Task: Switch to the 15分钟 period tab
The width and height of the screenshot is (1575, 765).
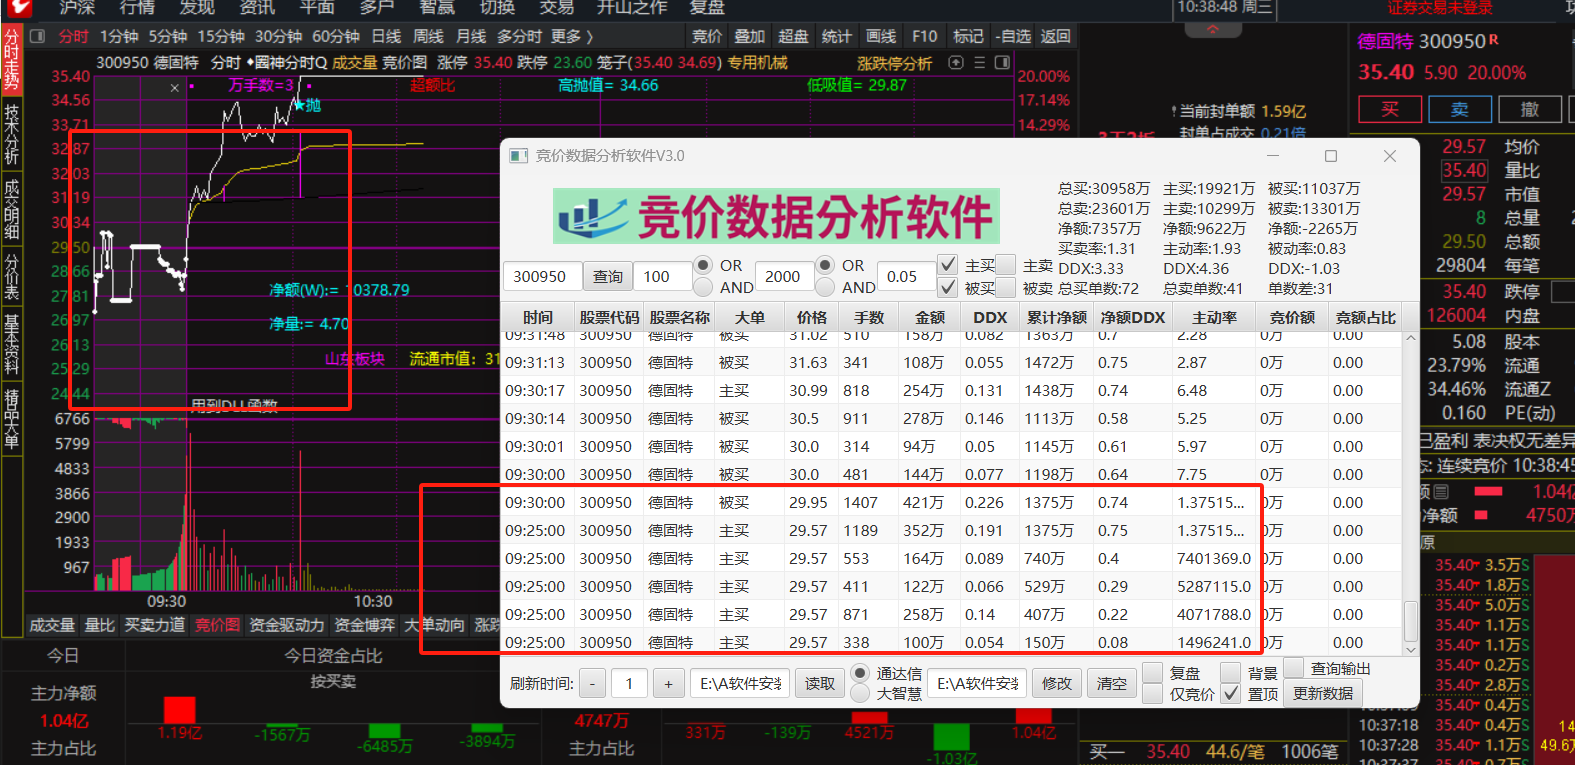Action: click(x=221, y=36)
